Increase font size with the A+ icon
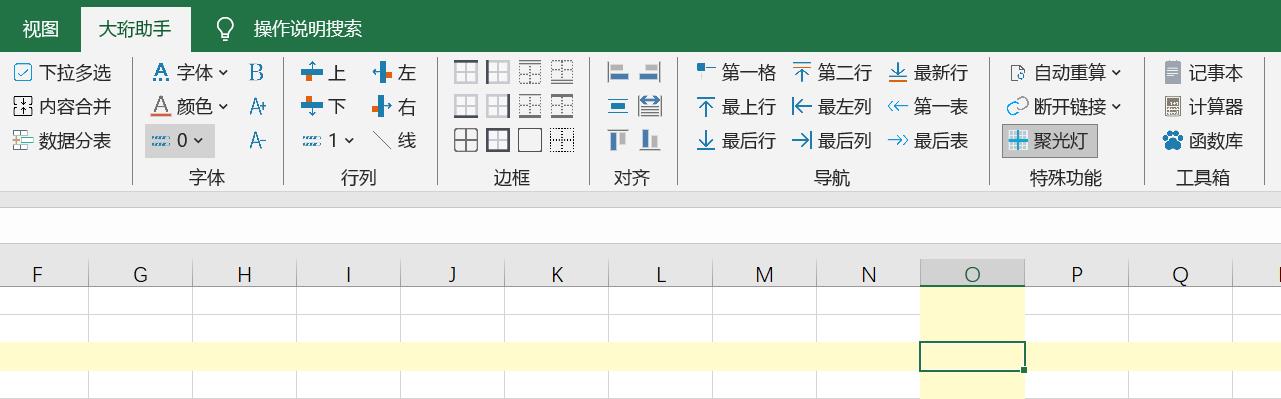This screenshot has height=399, width=1281. pyautogui.click(x=257, y=107)
